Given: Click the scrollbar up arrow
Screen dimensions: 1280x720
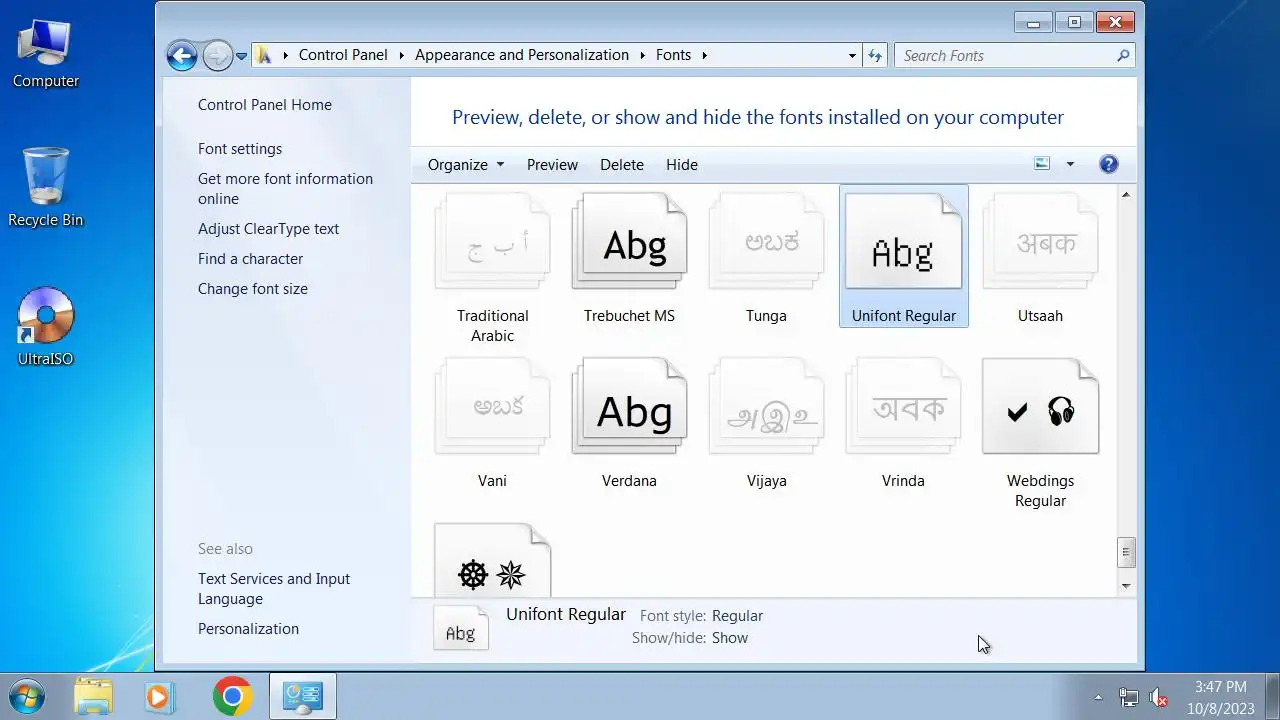Looking at the screenshot, I should [x=1126, y=195].
